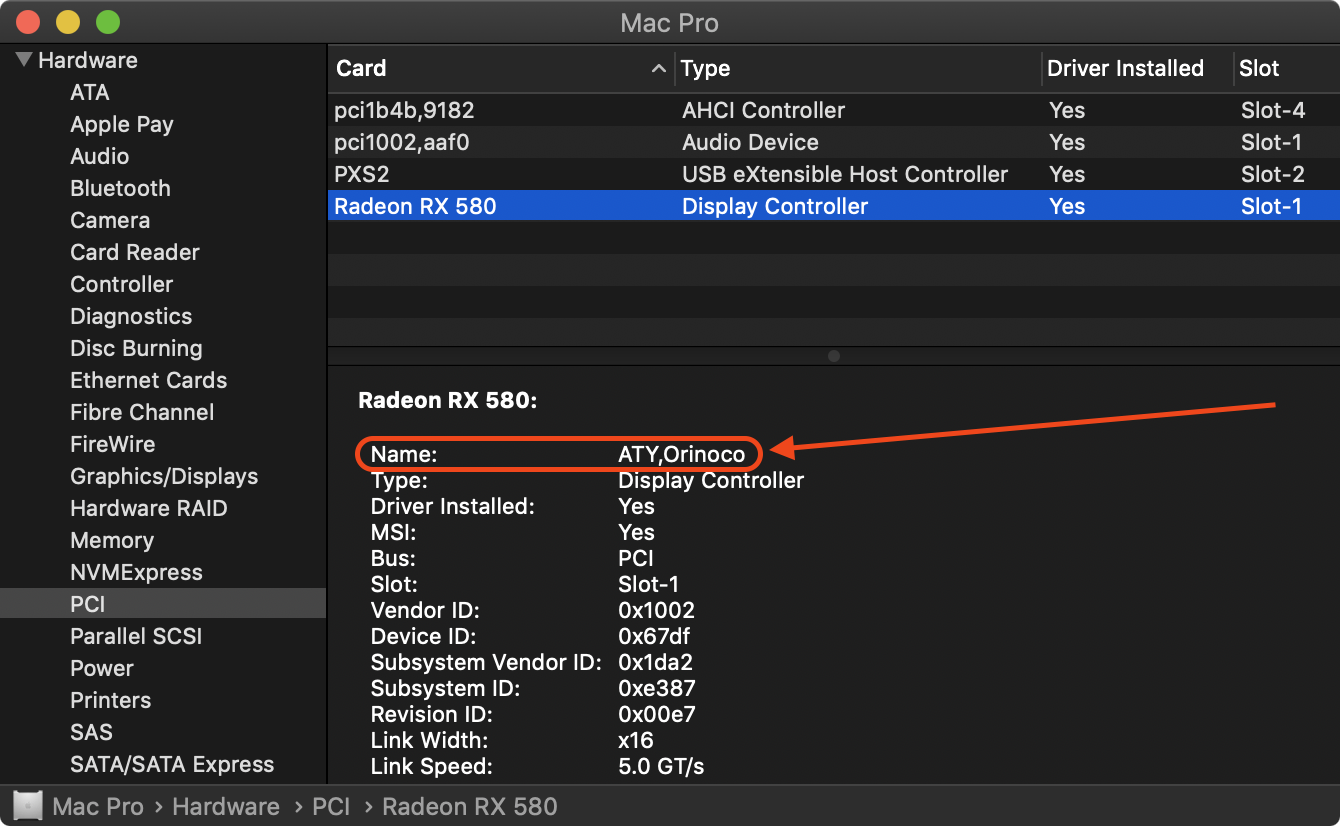The width and height of the screenshot is (1340, 826).
Task: Click Mac Pro in the path bar
Action: coord(98,806)
